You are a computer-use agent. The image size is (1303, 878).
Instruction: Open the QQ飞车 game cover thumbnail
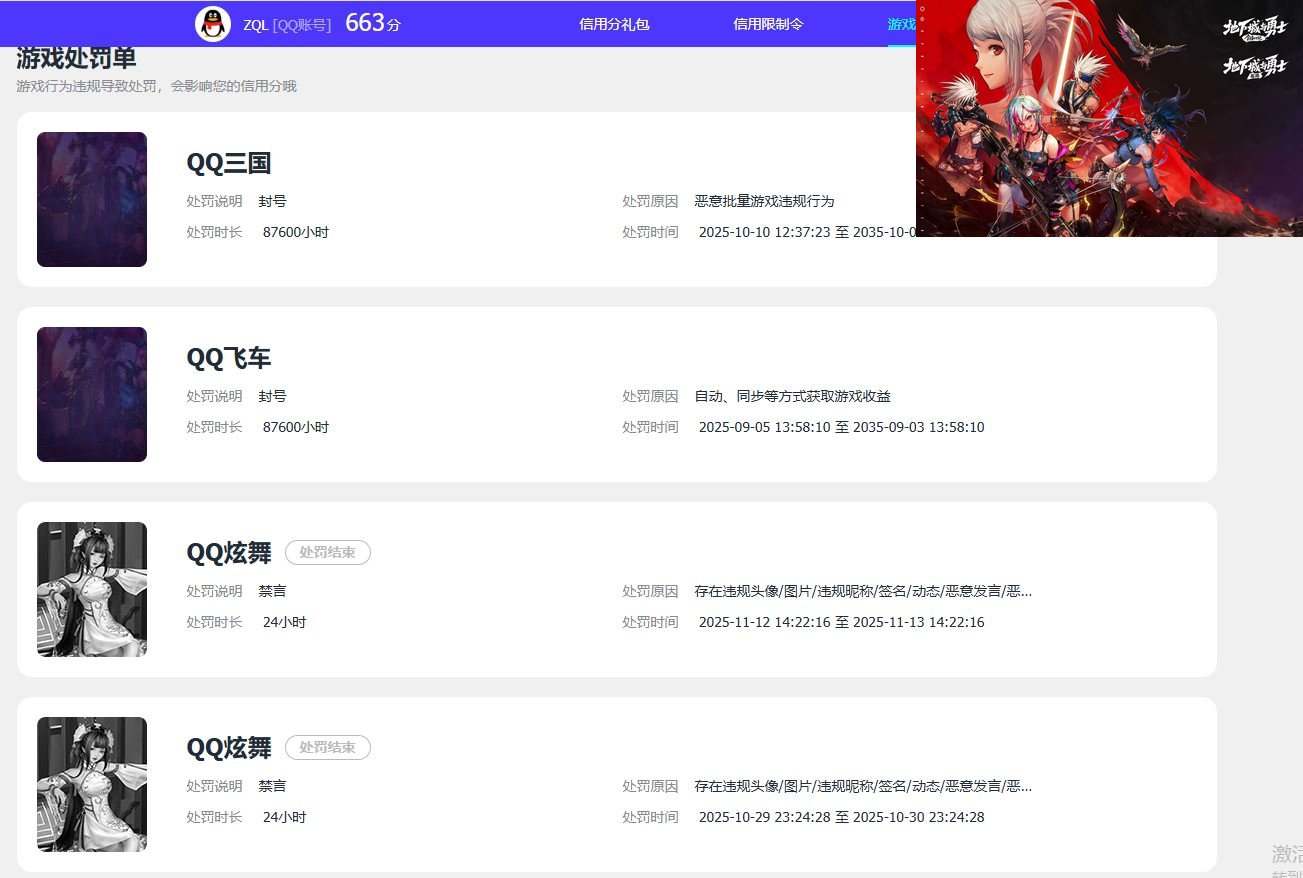point(92,394)
